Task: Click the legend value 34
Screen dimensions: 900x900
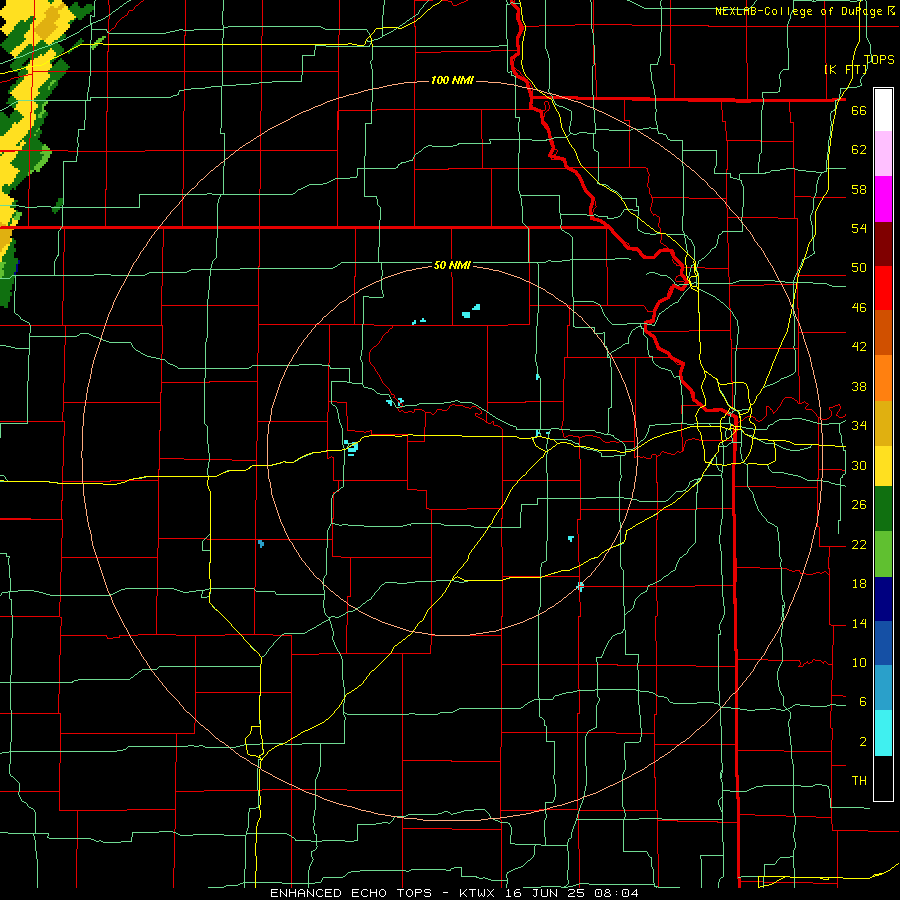Action: [859, 426]
